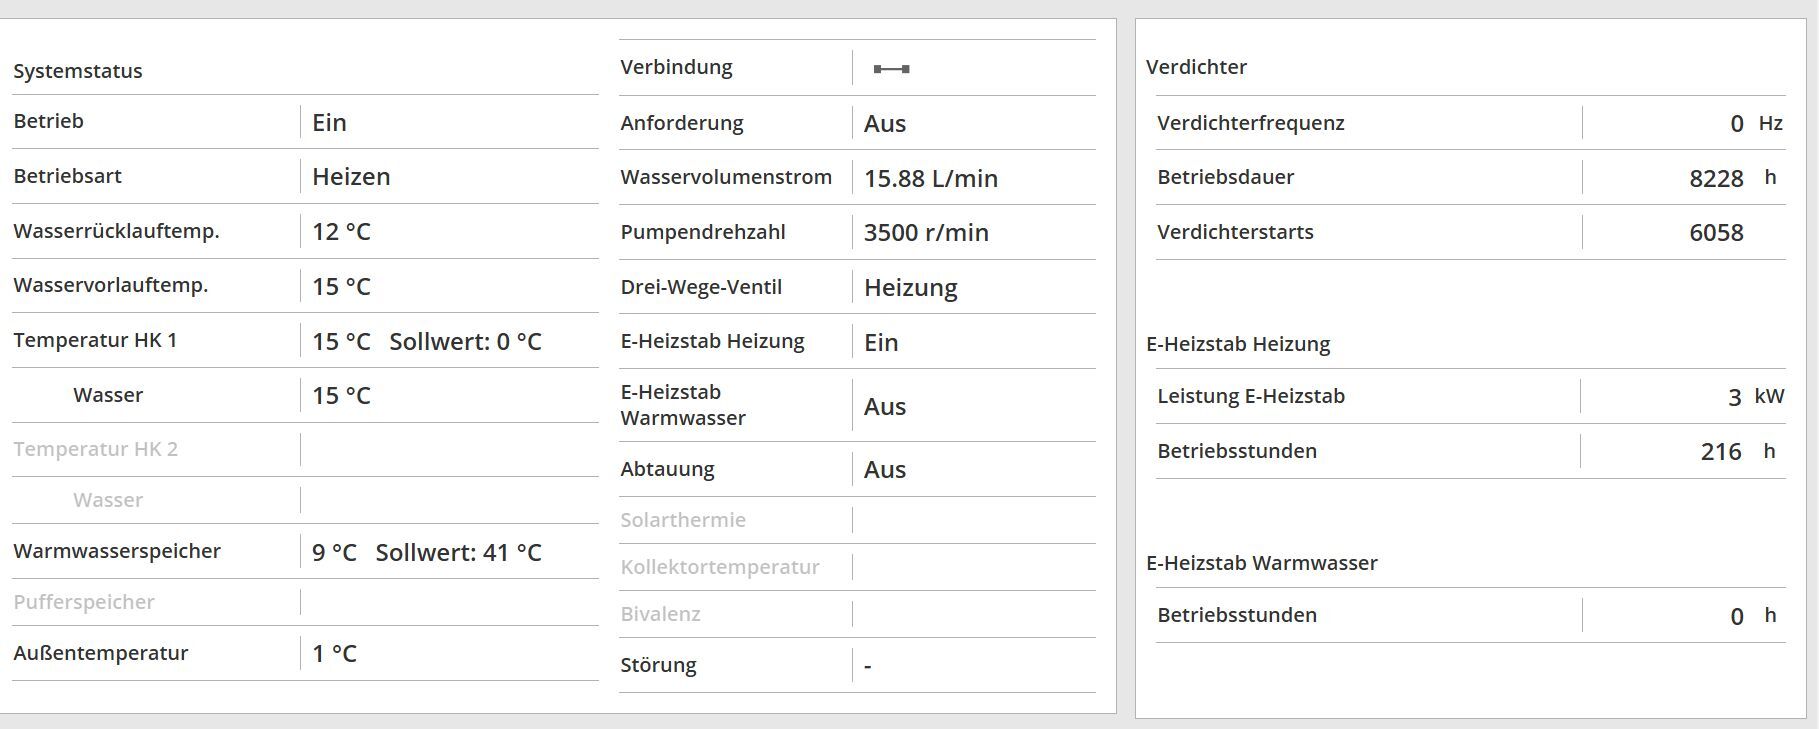Select the Wasservolumenstrom 15.88 L/min value
This screenshot has height=729, width=1819.
[931, 179]
